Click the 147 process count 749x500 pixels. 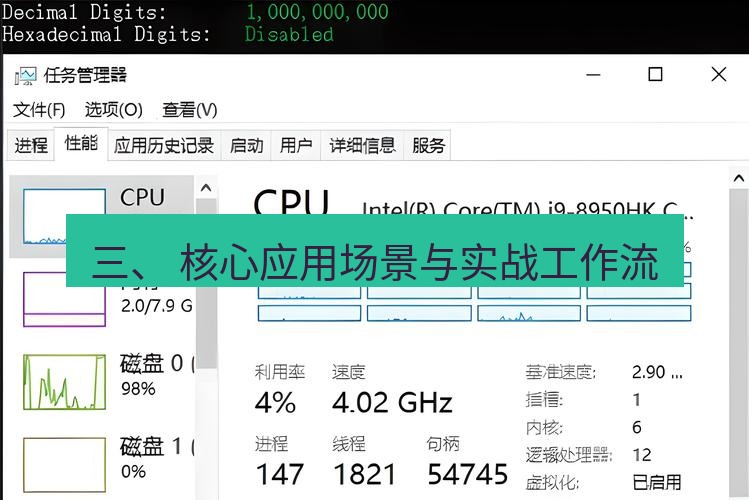pos(279,475)
